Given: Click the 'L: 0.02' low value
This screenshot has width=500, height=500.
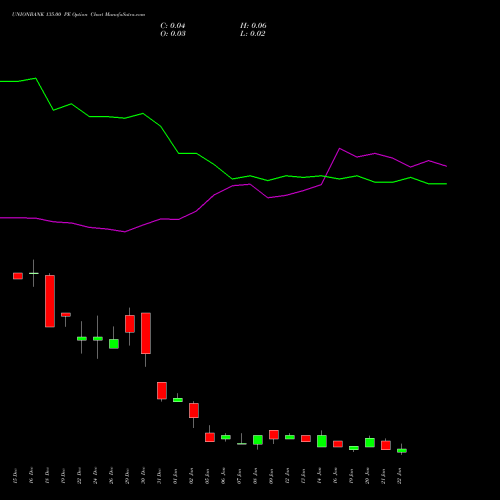Looking at the screenshot, I should (253, 34).
